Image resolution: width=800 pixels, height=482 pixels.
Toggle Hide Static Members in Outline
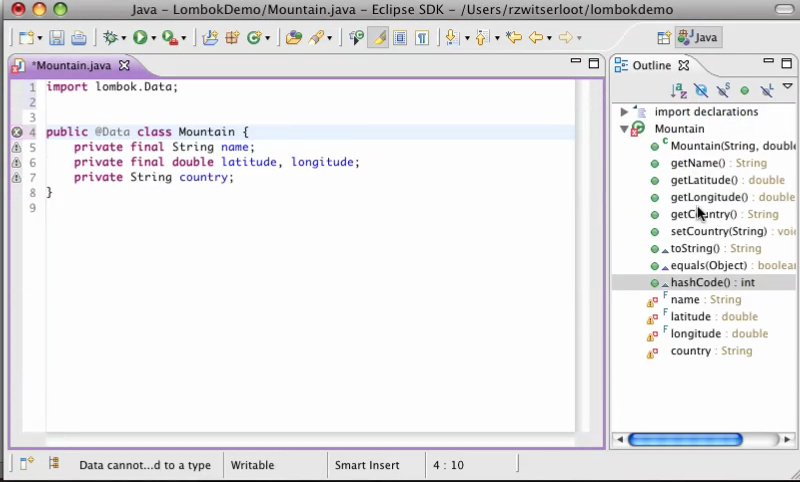click(x=723, y=91)
